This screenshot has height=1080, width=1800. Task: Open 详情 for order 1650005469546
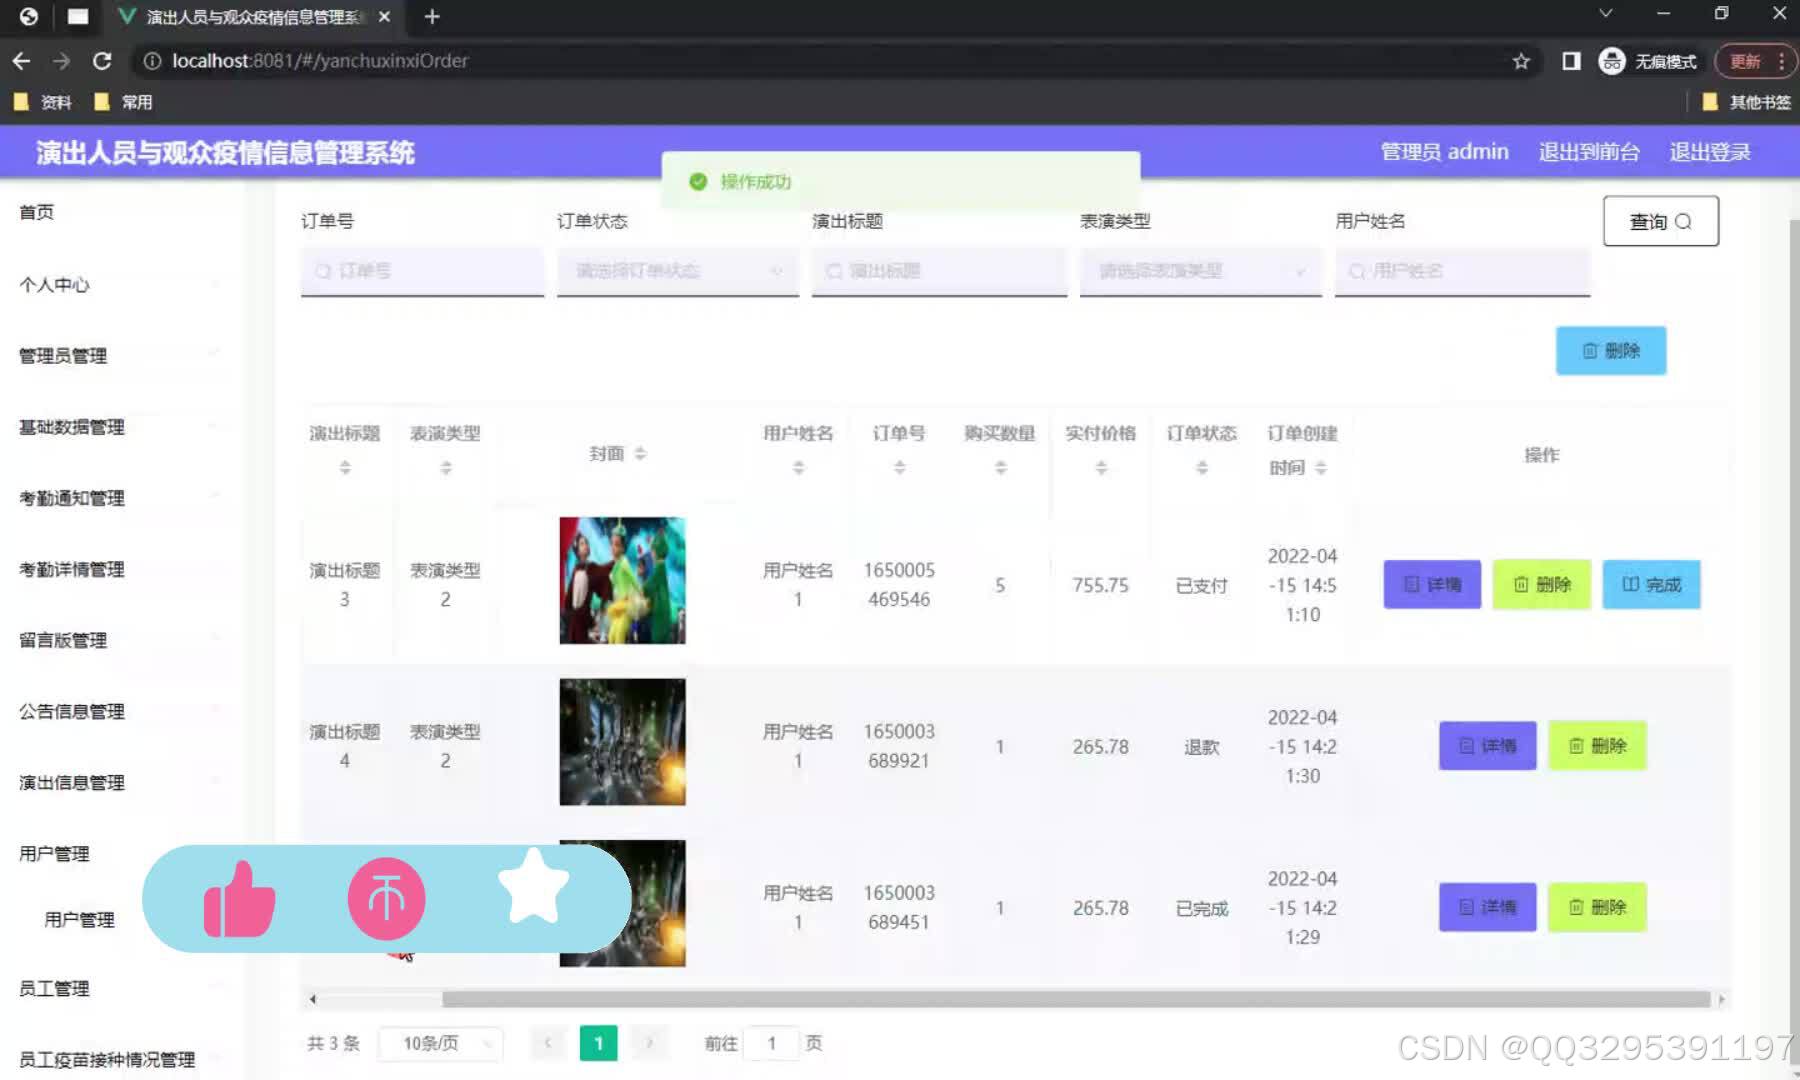pyautogui.click(x=1432, y=584)
